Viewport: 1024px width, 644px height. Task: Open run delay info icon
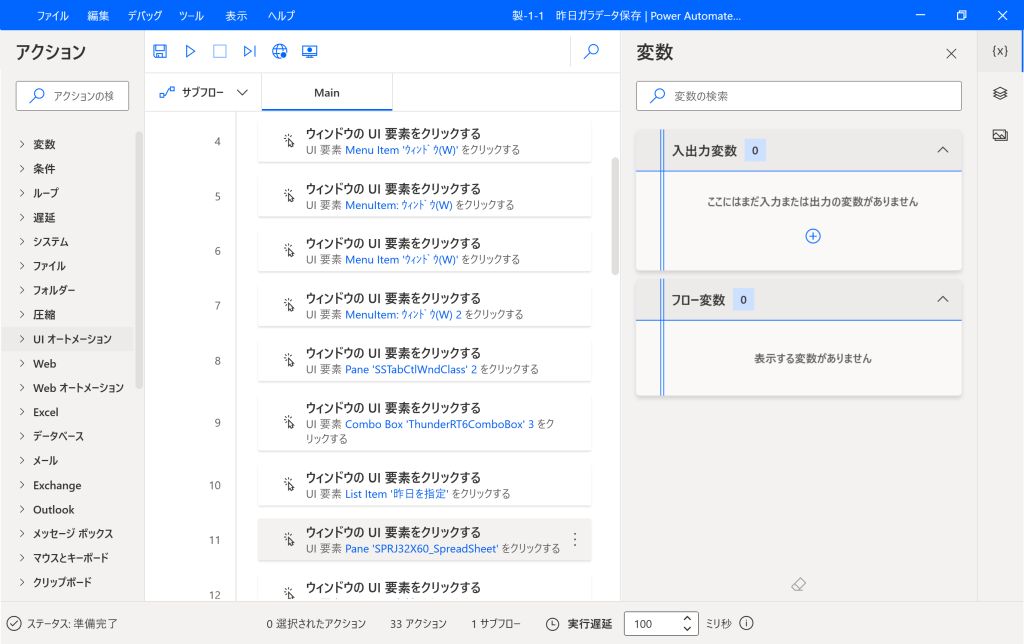coord(746,623)
